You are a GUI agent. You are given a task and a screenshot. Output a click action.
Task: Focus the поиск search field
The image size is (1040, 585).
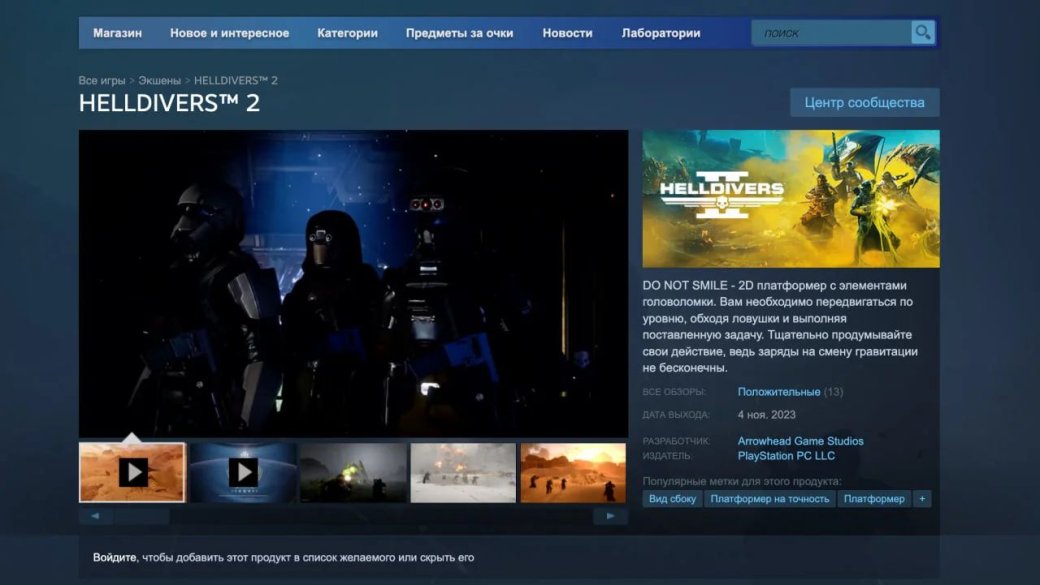pyautogui.click(x=831, y=33)
